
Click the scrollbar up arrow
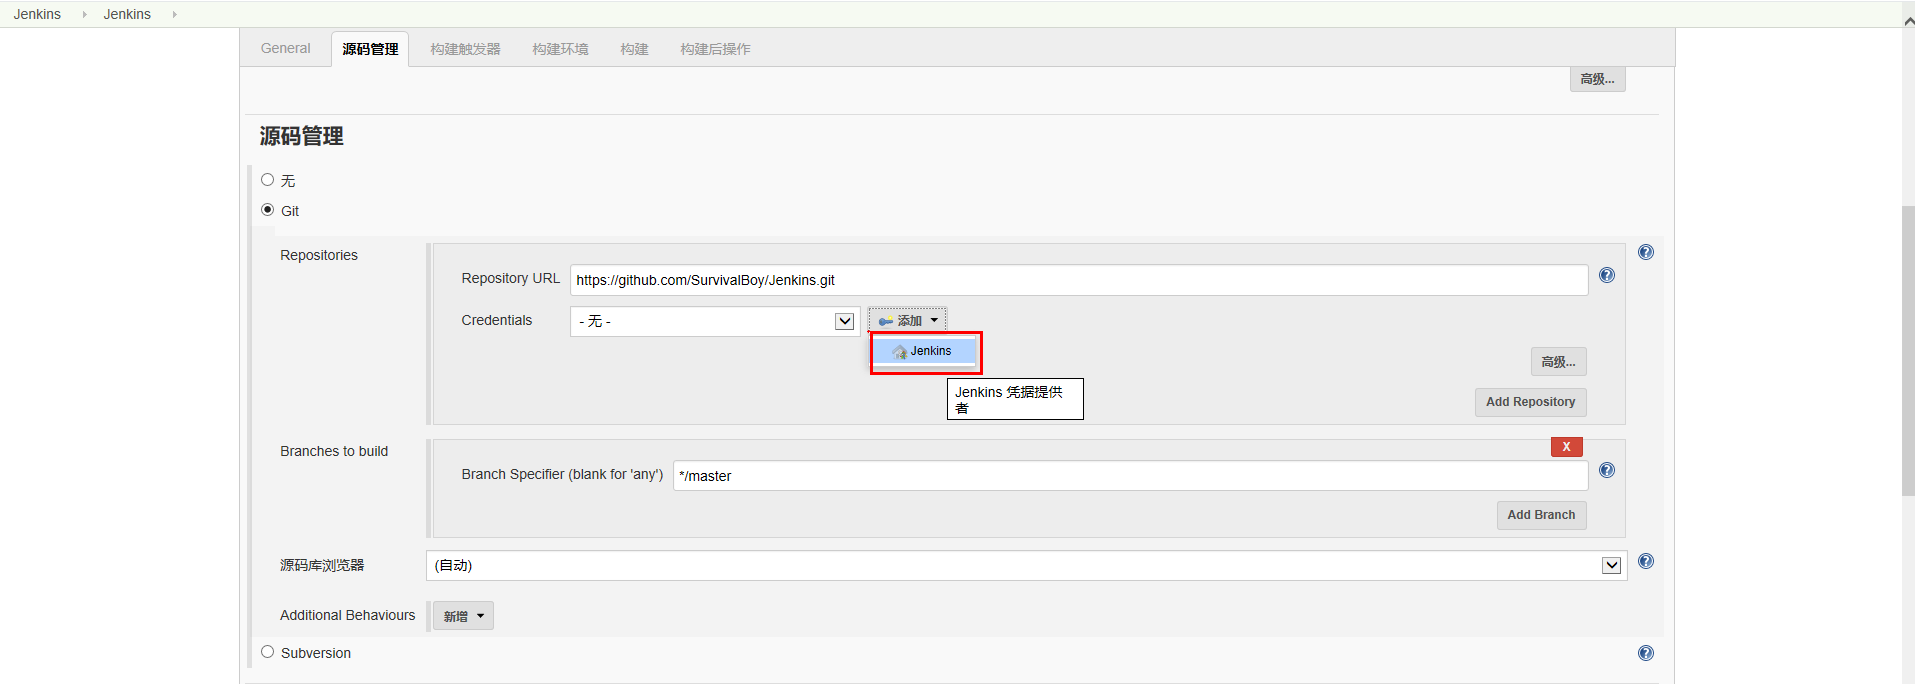coord(1908,21)
